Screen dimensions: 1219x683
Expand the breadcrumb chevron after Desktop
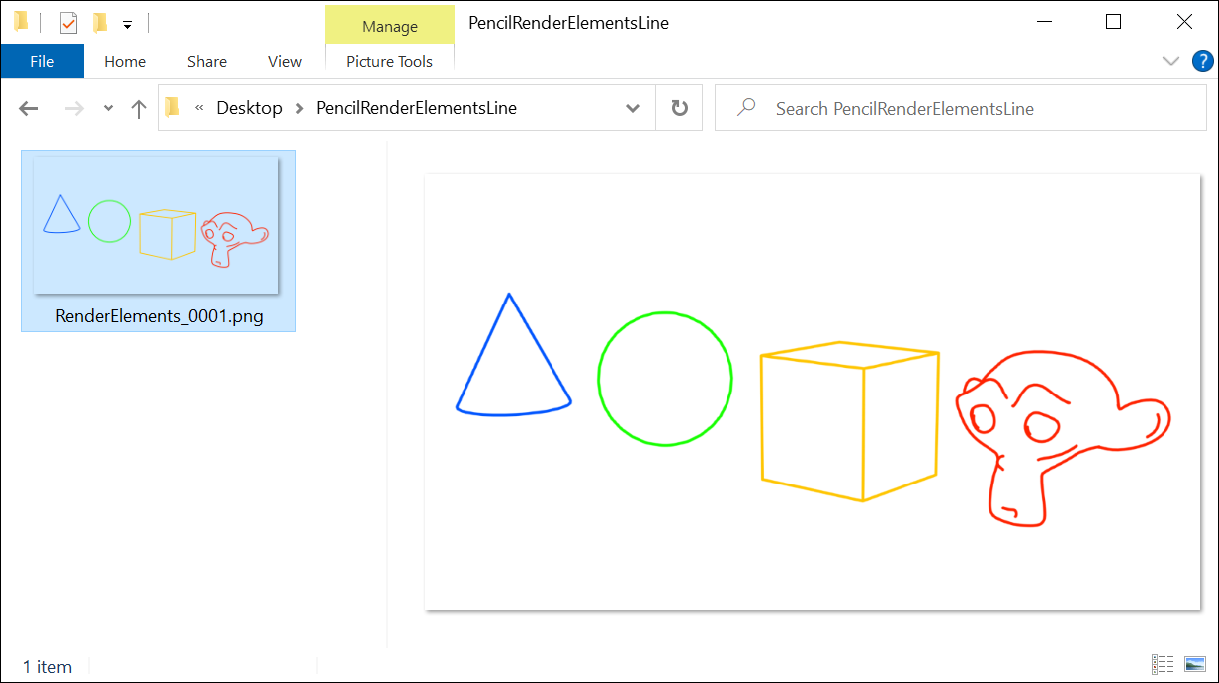(x=298, y=107)
